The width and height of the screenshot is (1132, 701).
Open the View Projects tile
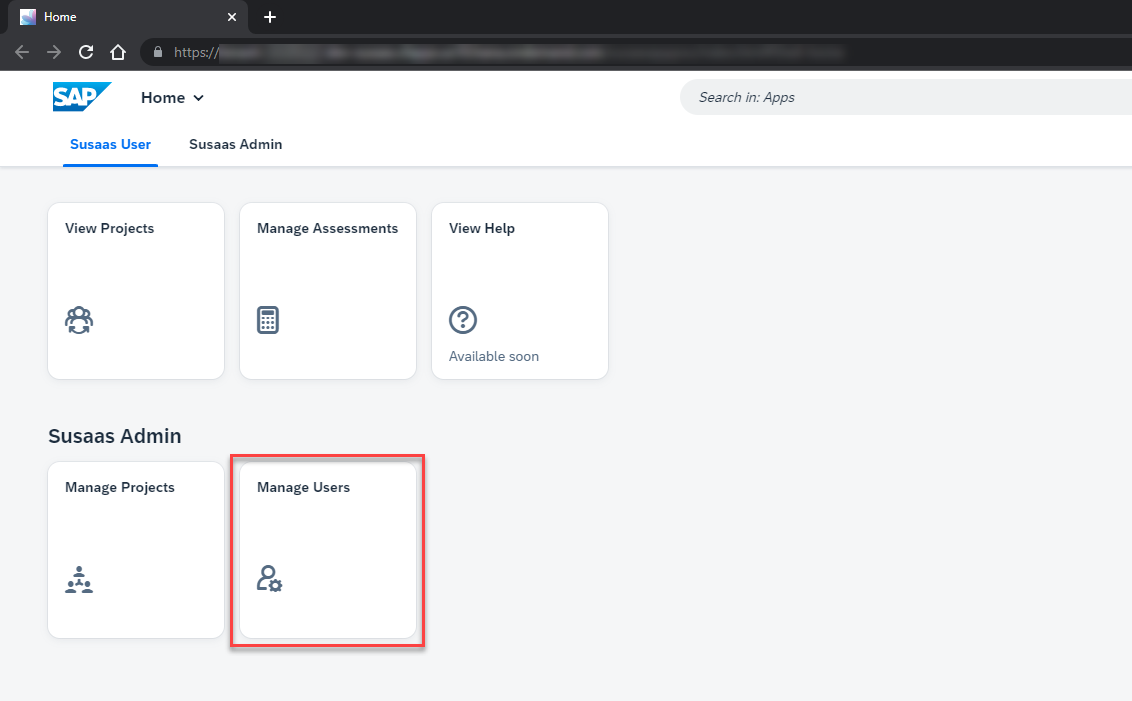click(136, 291)
